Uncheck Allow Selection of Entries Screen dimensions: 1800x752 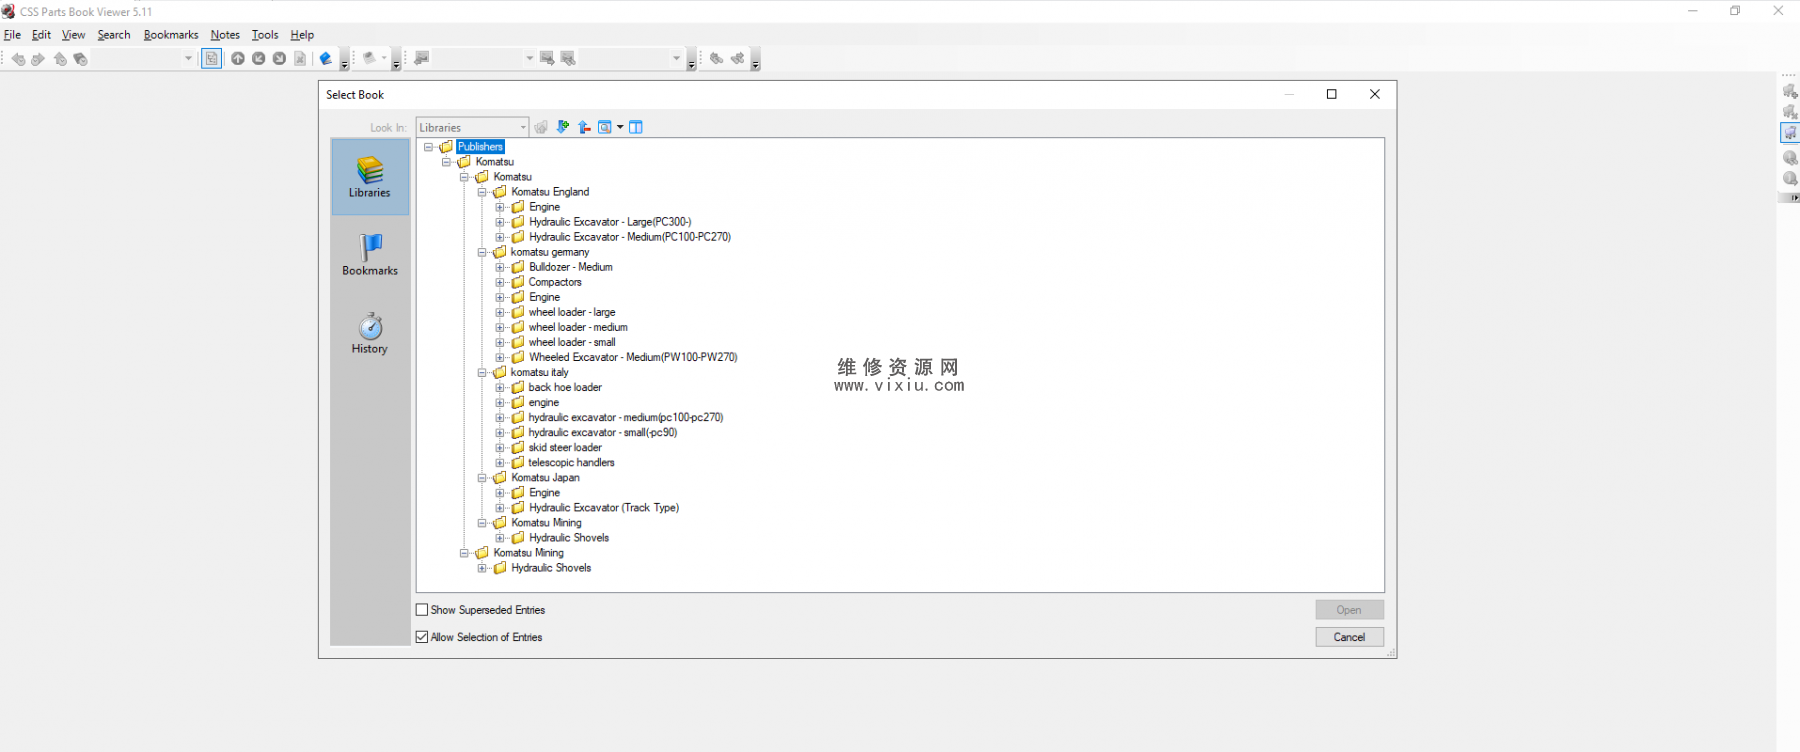(x=422, y=637)
